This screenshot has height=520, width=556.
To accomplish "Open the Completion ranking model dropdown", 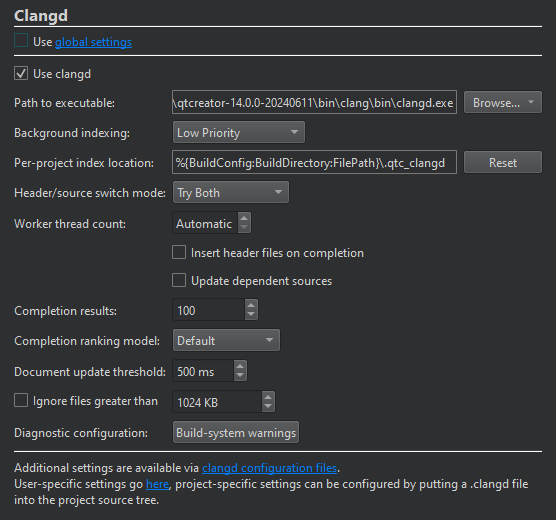I will (226, 340).
